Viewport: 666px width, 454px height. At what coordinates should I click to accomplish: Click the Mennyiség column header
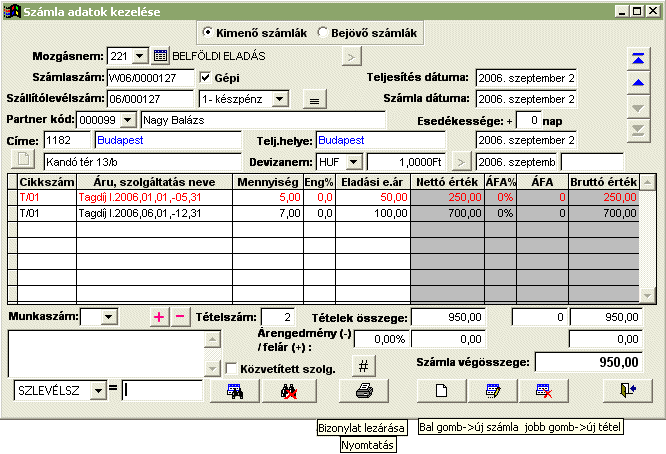268,182
